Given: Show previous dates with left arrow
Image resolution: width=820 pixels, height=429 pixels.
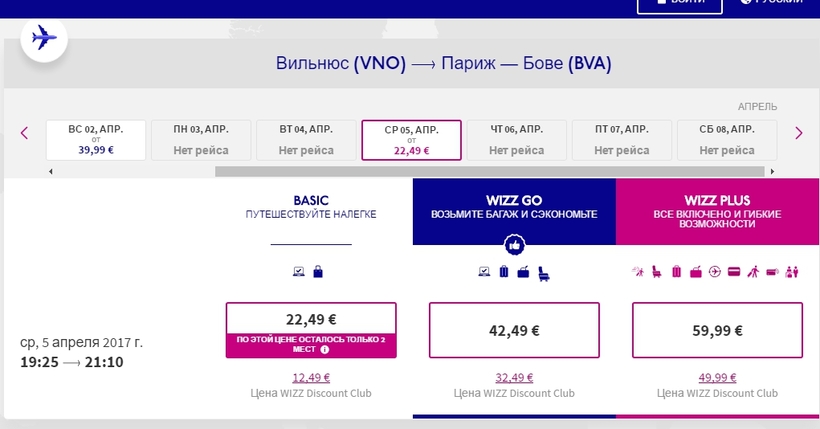Looking at the screenshot, I should [x=24, y=133].
